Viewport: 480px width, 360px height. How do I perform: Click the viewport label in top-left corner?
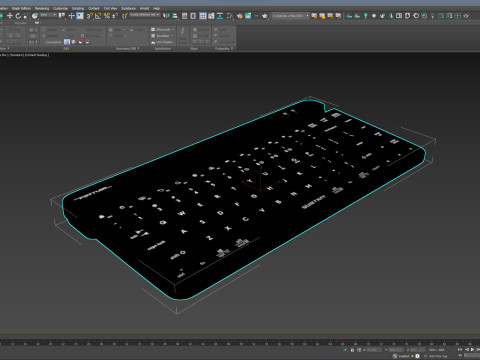pos(25,55)
